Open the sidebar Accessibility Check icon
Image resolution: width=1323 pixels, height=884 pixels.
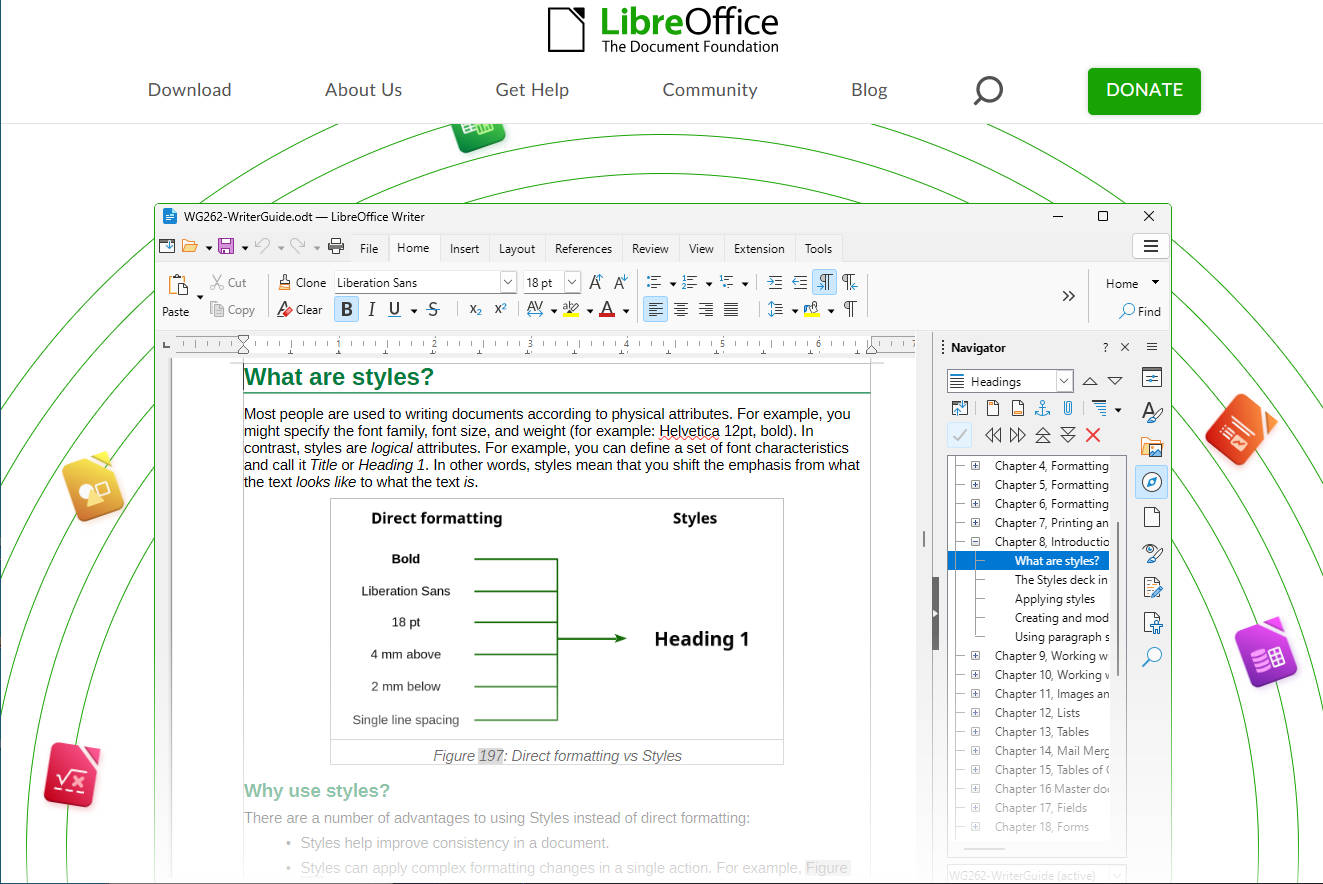(1152, 622)
